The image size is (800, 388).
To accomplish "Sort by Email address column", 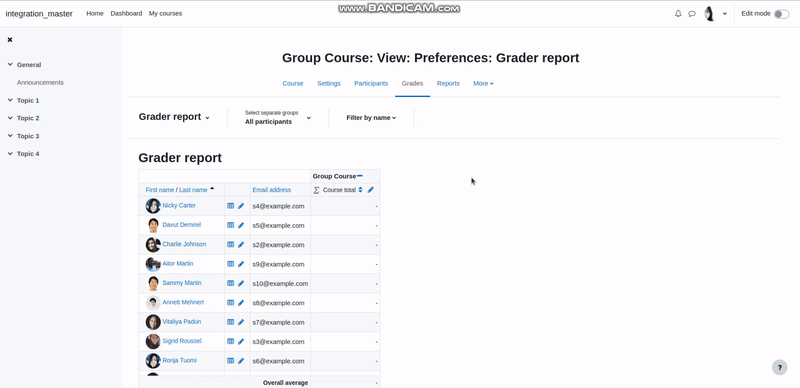I will 271,190.
